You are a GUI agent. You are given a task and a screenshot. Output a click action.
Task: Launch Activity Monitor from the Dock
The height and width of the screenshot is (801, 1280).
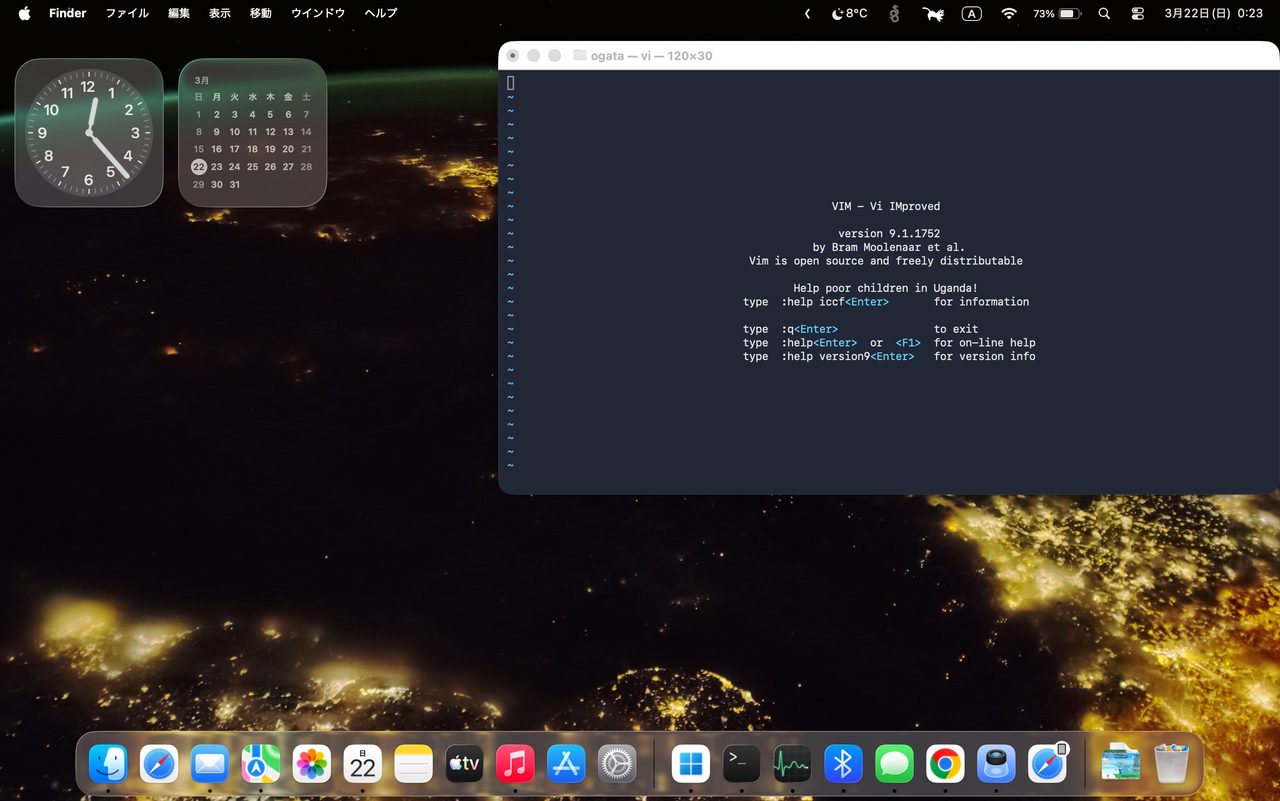coord(792,765)
